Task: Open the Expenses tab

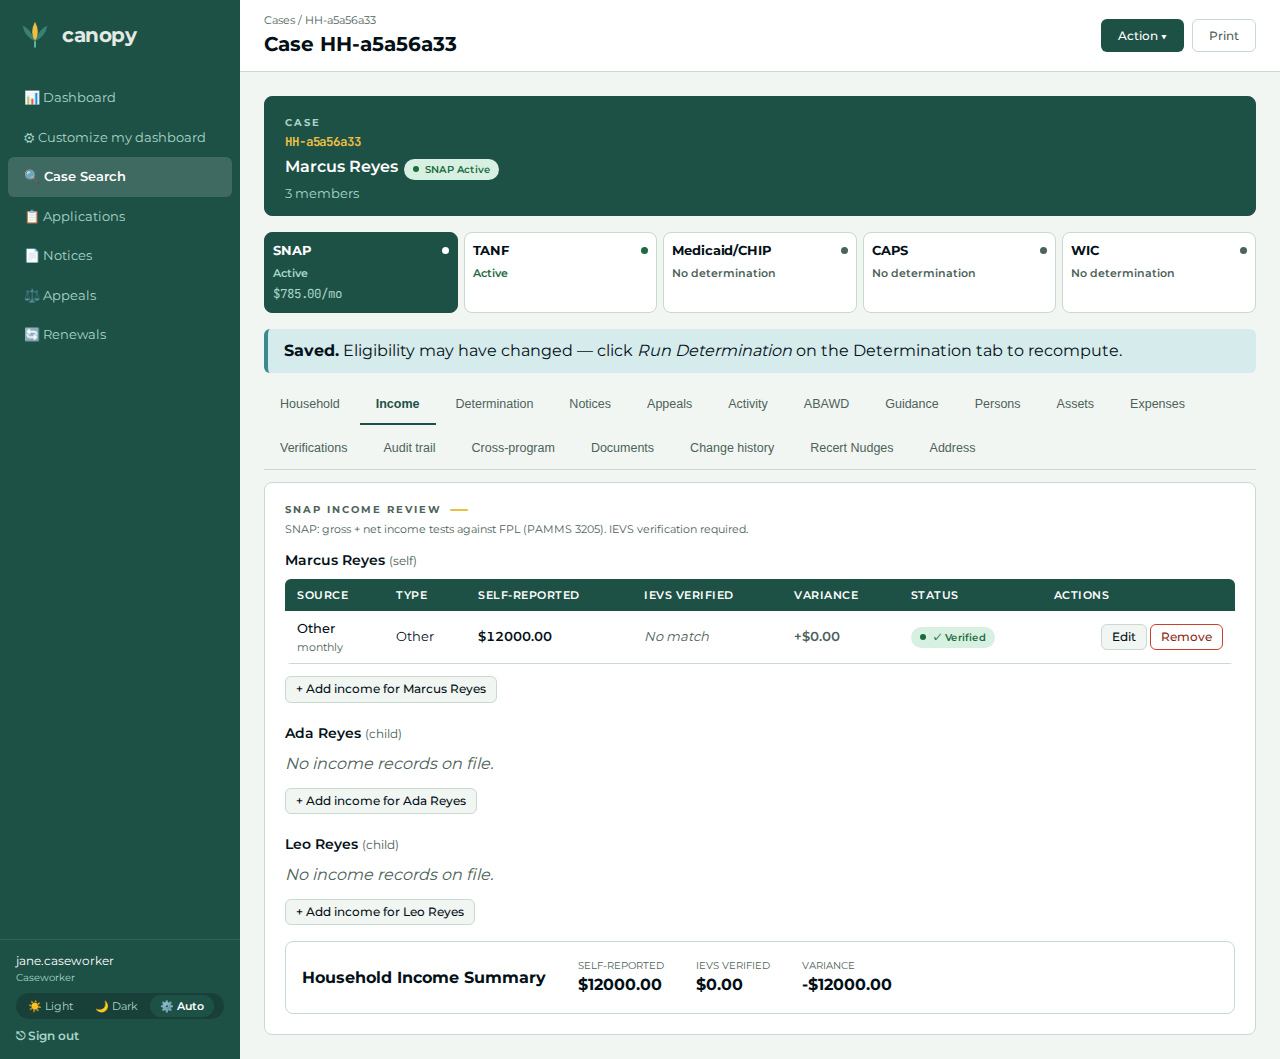Action: (x=1157, y=404)
